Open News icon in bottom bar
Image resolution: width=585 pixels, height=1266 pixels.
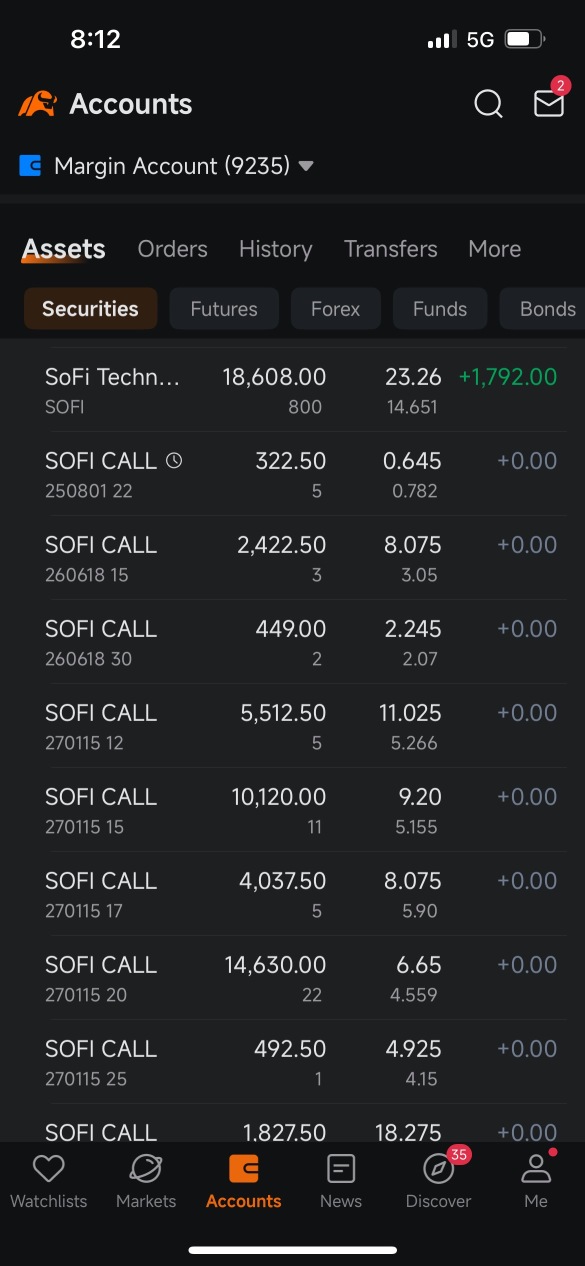pyautogui.click(x=341, y=1168)
